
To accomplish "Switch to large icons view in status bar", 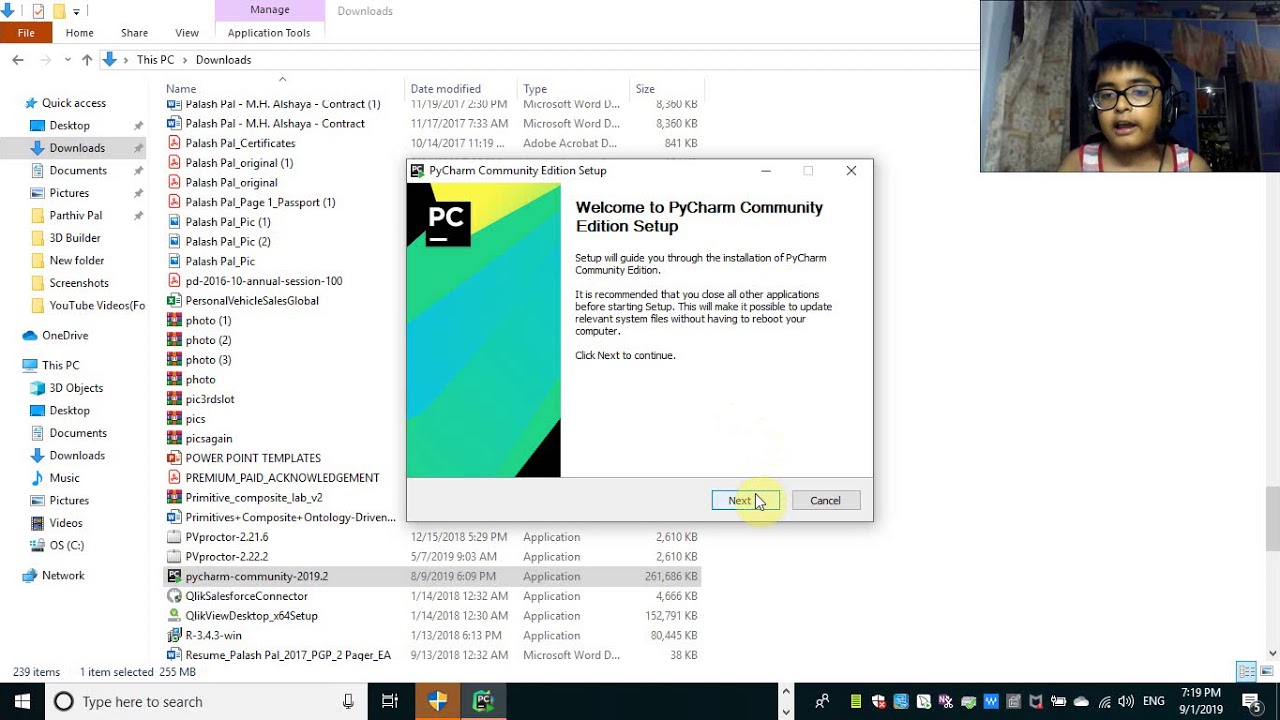I will pyautogui.click(x=1266, y=671).
